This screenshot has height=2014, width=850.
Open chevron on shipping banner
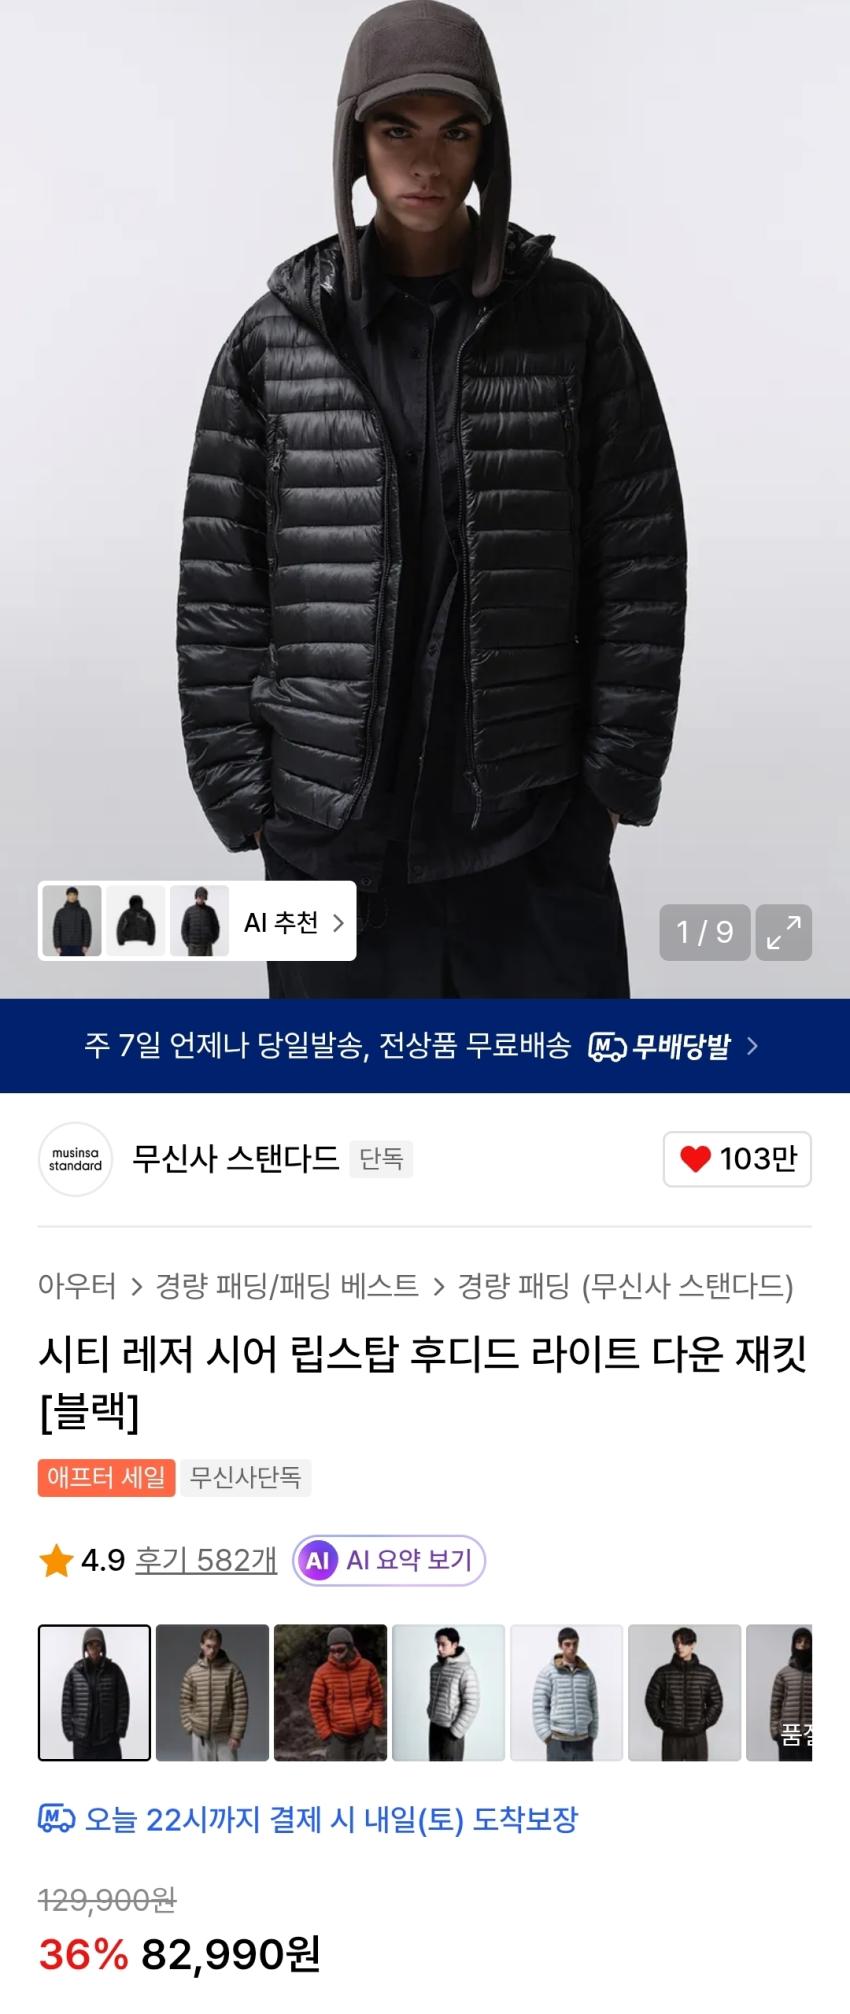click(x=752, y=1046)
